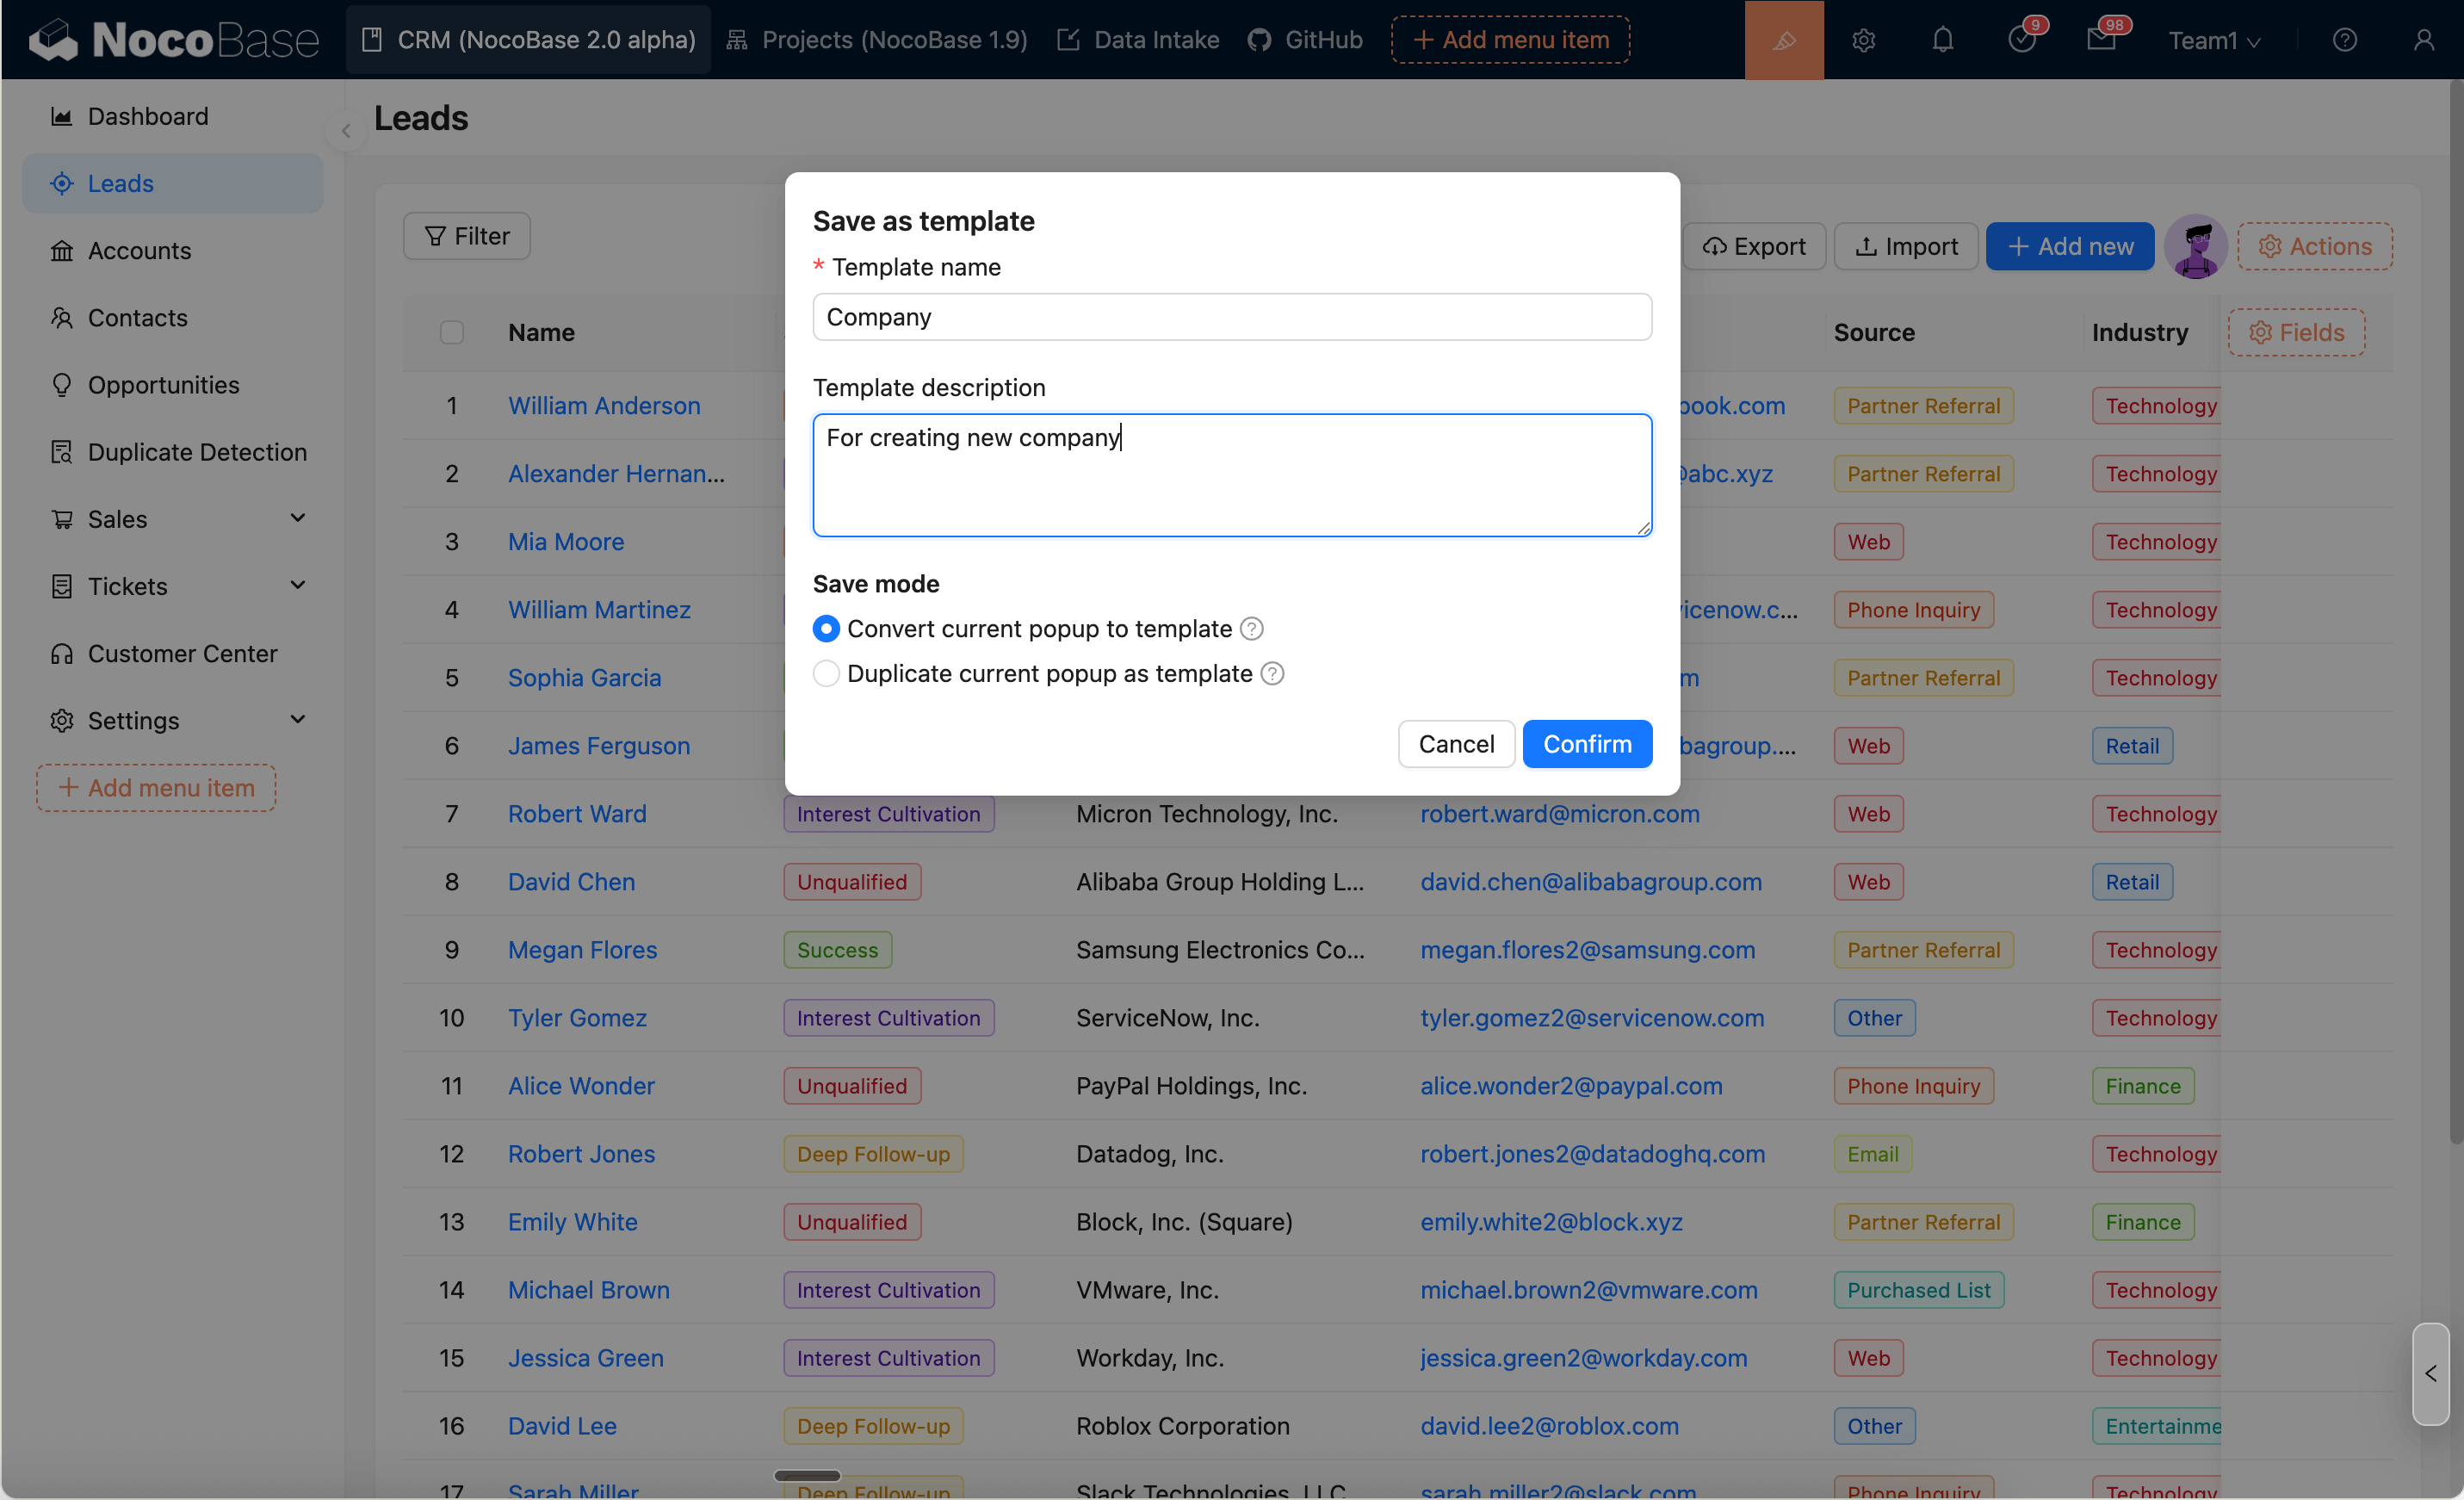Open the Team1 dropdown

point(2213,40)
